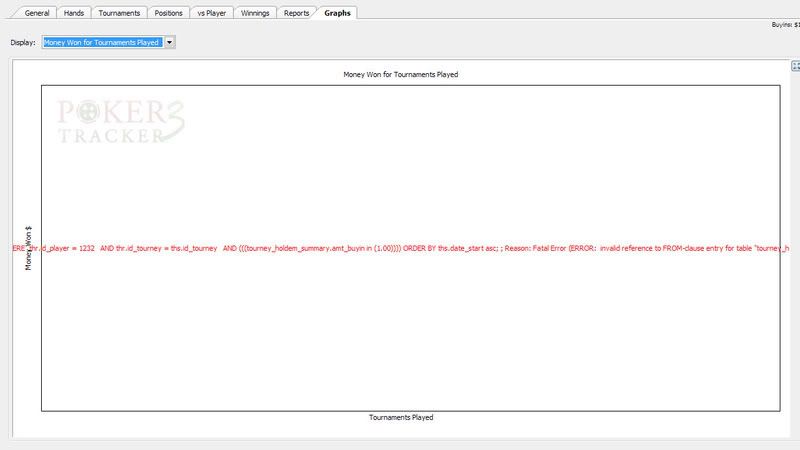This screenshot has width=800, height=450.
Task: Open the Display dropdown arrow
Action: (169, 43)
